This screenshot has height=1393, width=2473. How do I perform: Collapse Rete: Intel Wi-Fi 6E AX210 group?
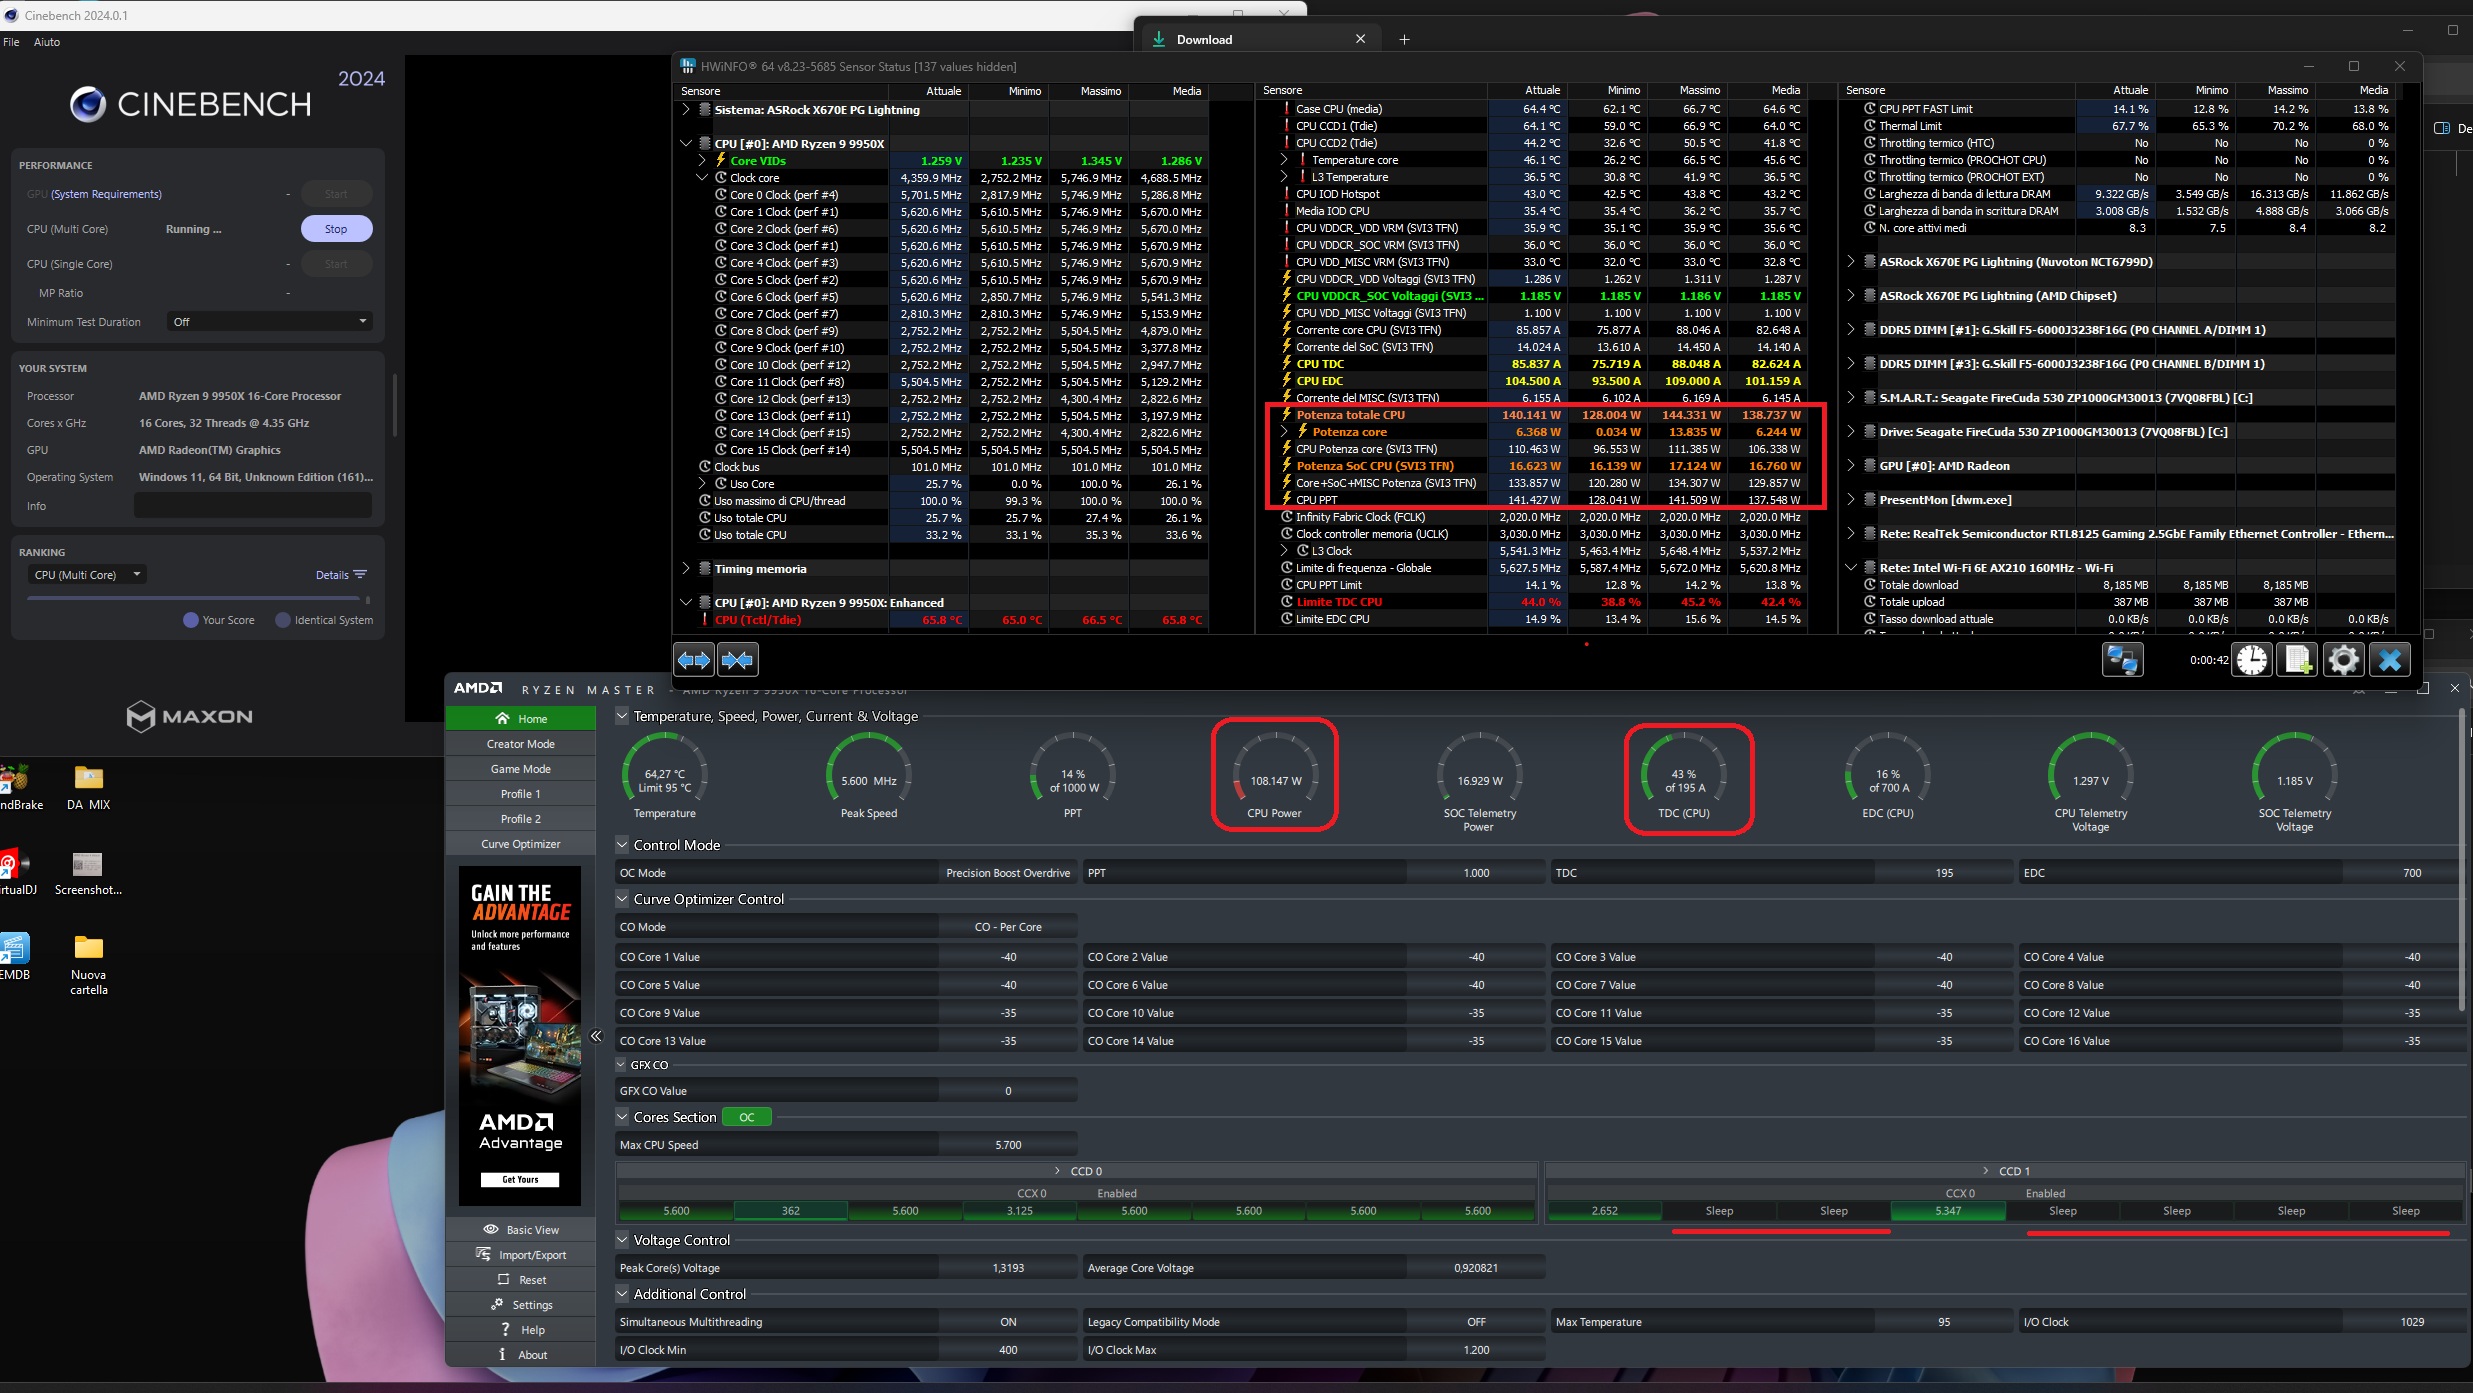point(1851,568)
